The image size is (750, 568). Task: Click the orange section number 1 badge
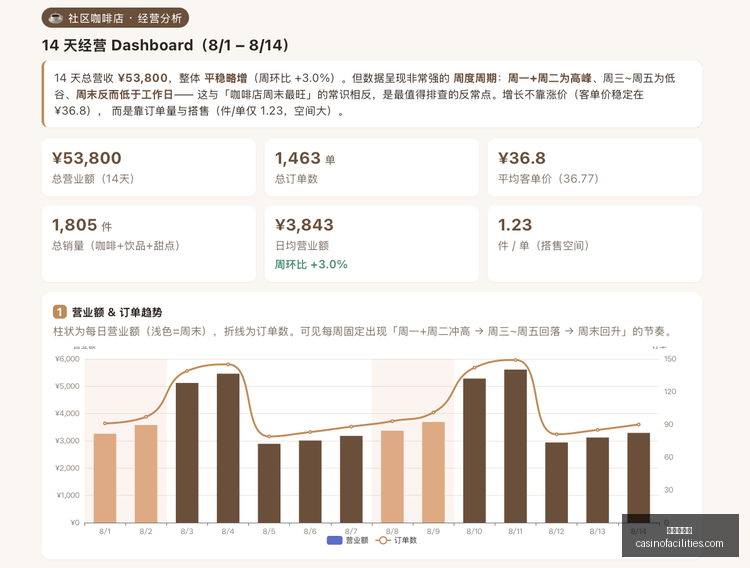59,312
